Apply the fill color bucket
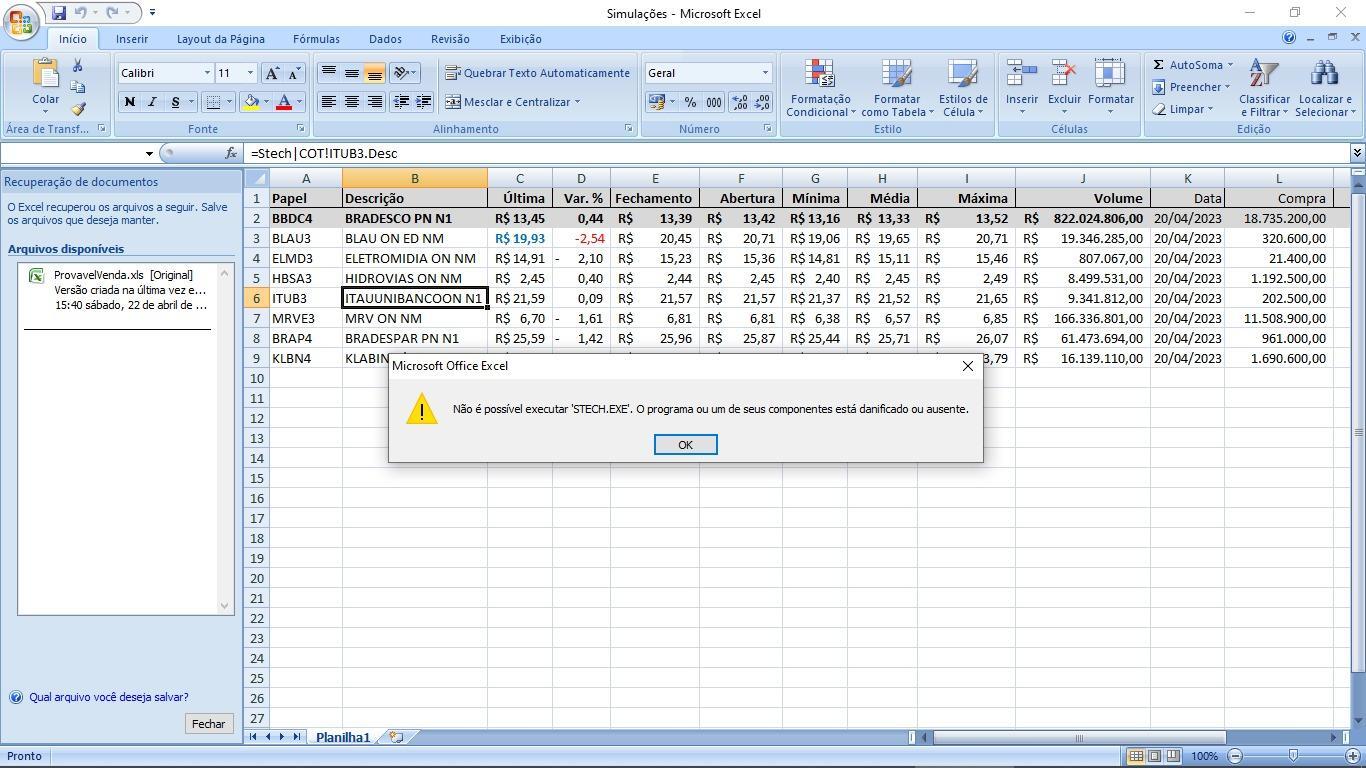 point(252,102)
